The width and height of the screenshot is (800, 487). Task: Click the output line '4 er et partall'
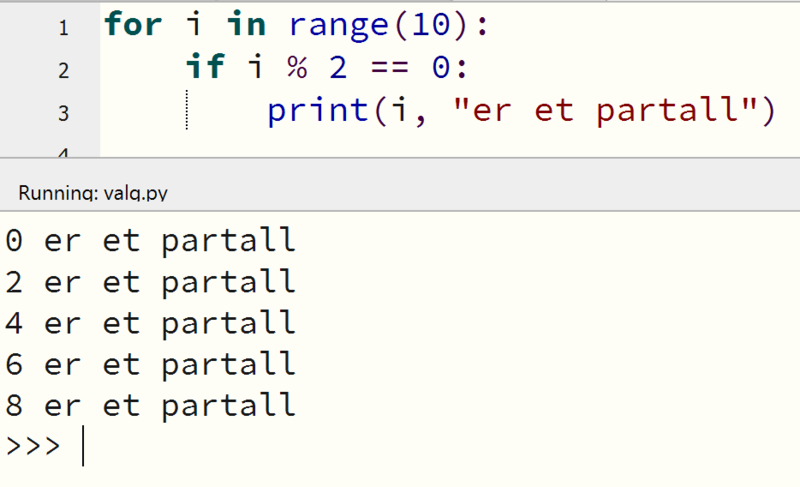click(150, 323)
